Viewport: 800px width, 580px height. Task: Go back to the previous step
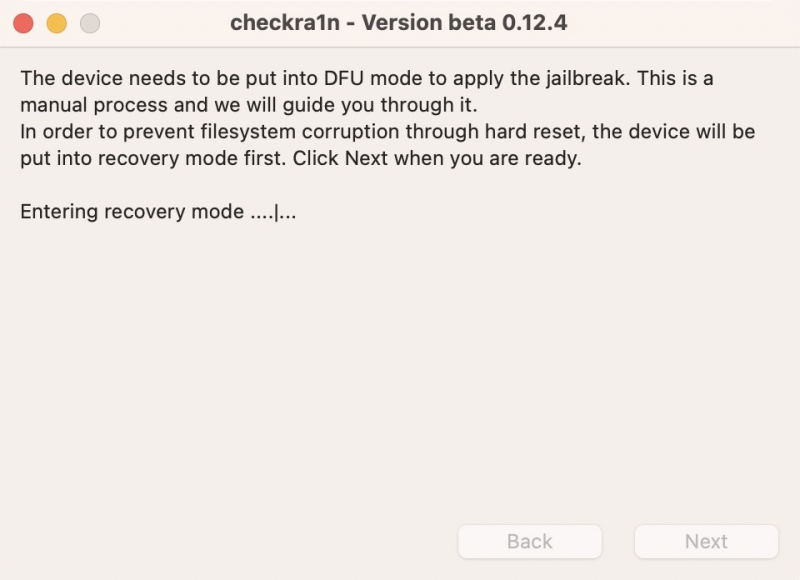(x=530, y=541)
